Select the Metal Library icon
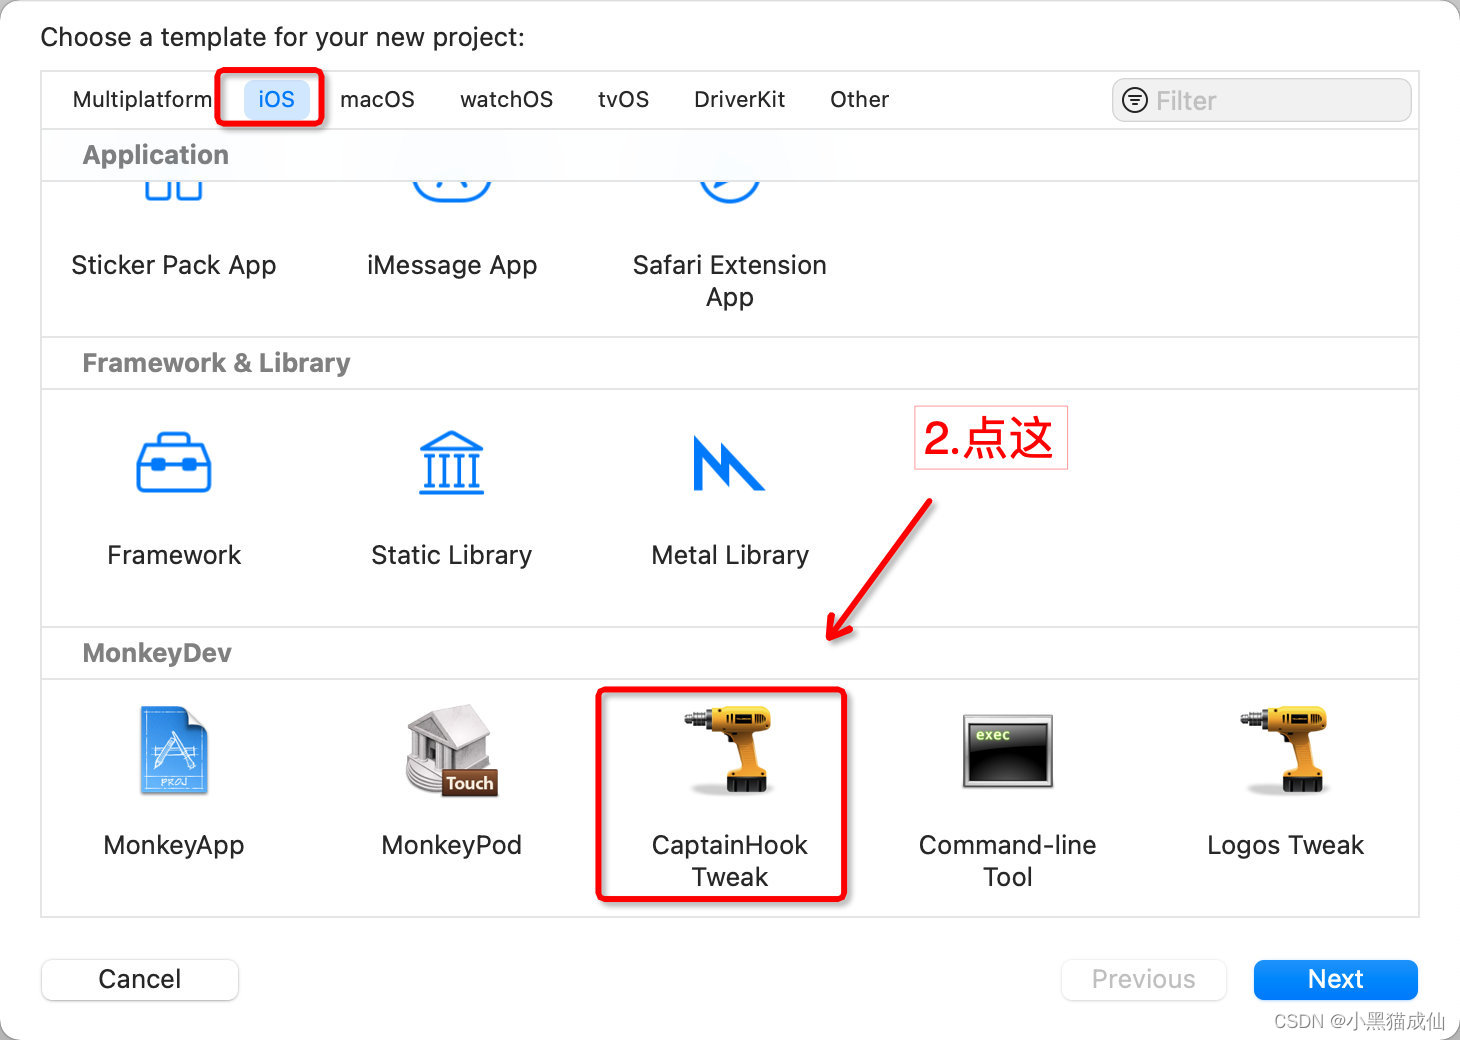This screenshot has height=1040, width=1460. click(729, 463)
